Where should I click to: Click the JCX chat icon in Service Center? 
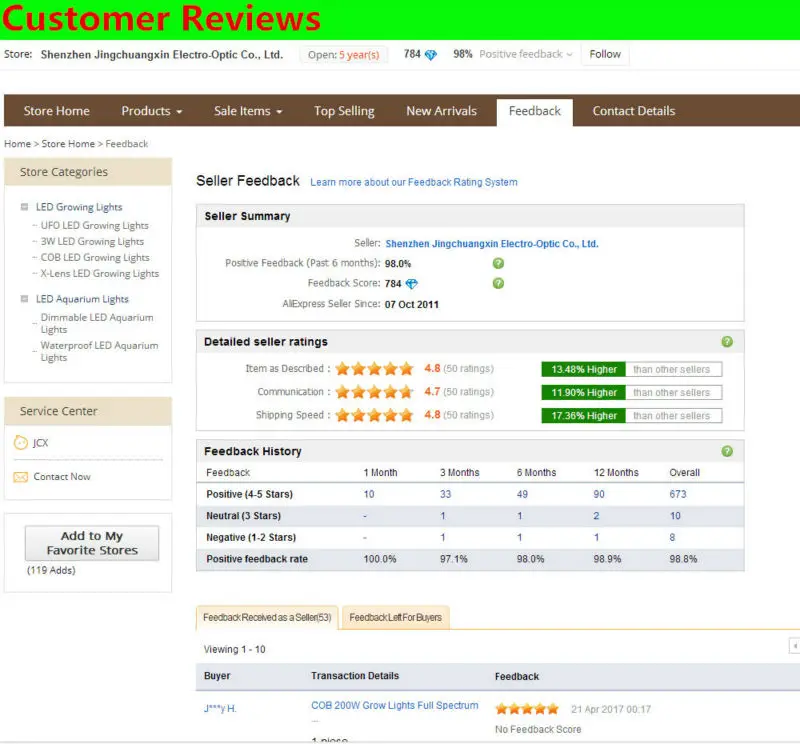point(20,442)
